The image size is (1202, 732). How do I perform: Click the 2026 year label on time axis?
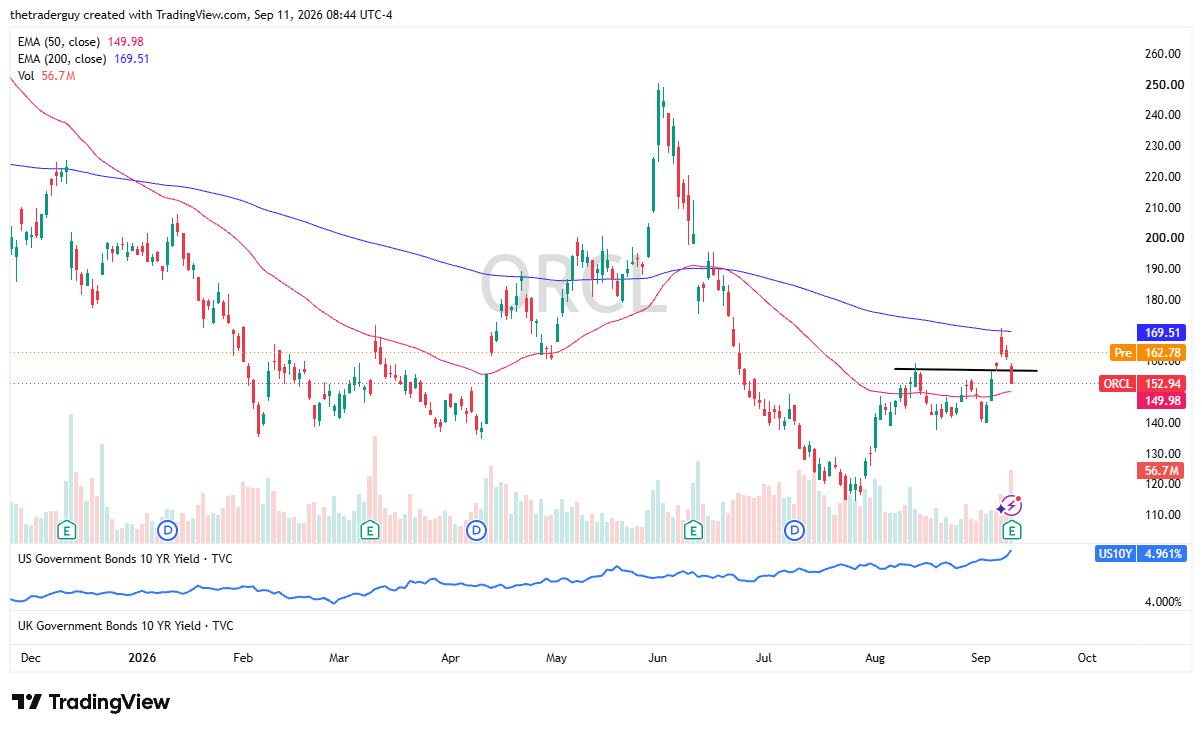[x=142, y=658]
